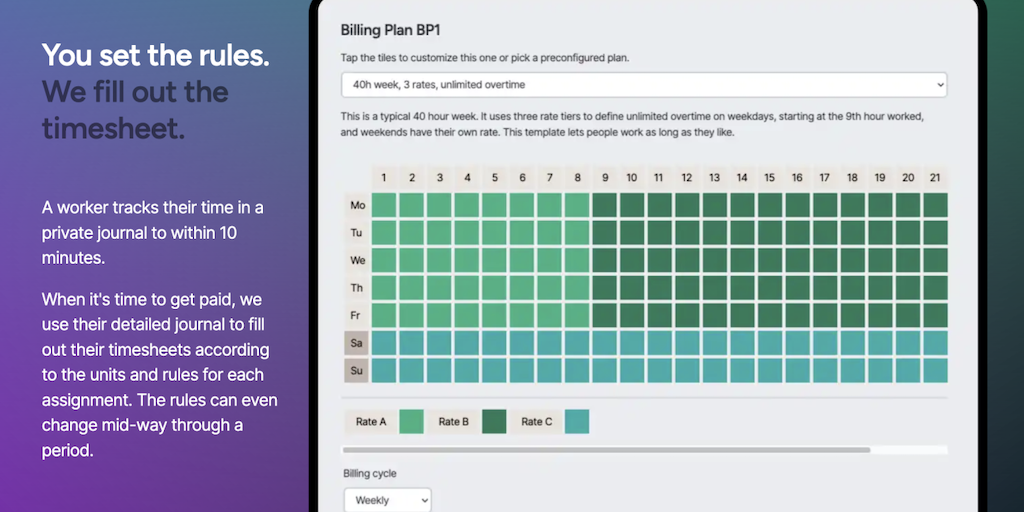Select the Rate B dark green swatch
This screenshot has height=512, width=1024.
coord(494,422)
